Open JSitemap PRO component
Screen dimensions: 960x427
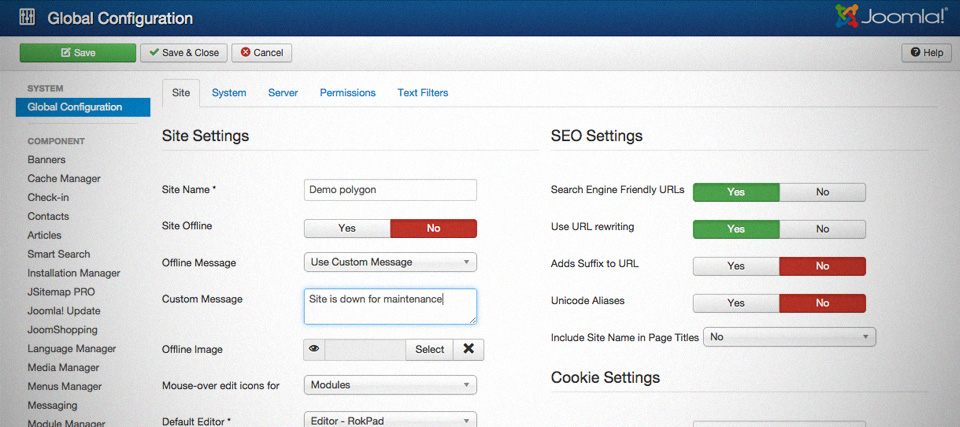pyautogui.click(x=61, y=292)
